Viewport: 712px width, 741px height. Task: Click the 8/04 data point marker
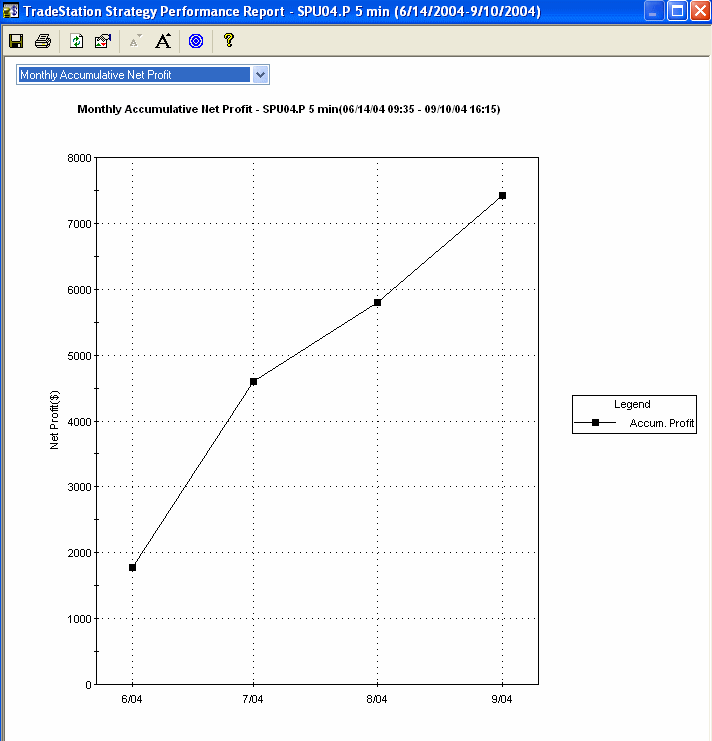pyautogui.click(x=377, y=302)
